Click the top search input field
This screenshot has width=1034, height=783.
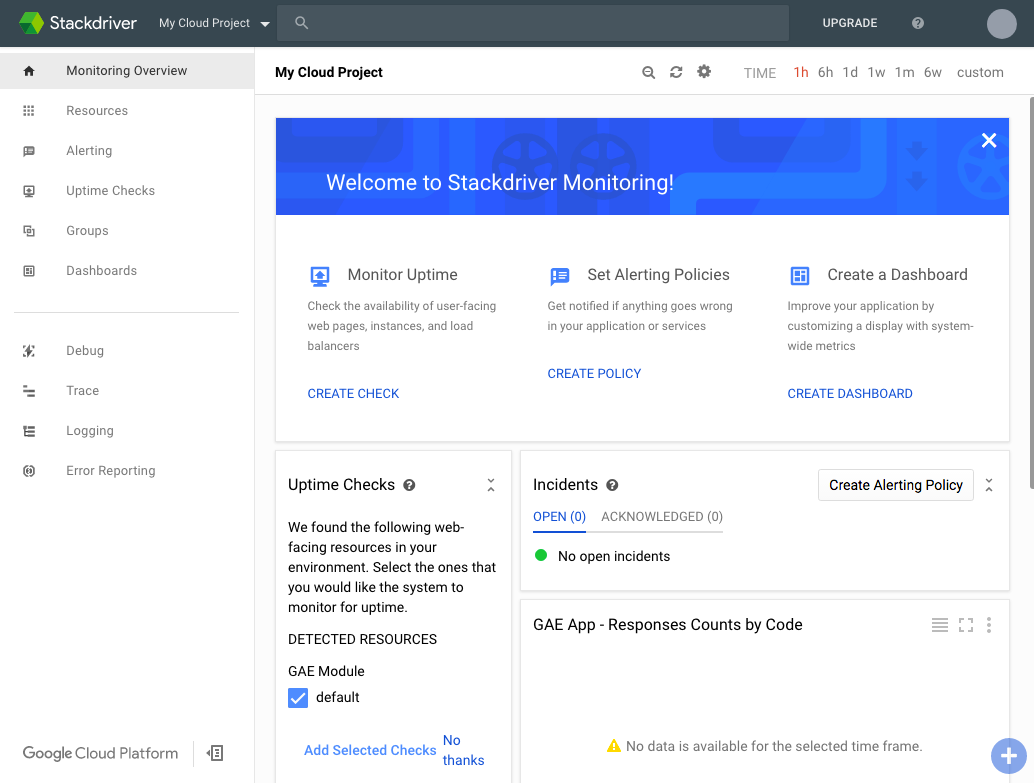[x=533, y=23]
